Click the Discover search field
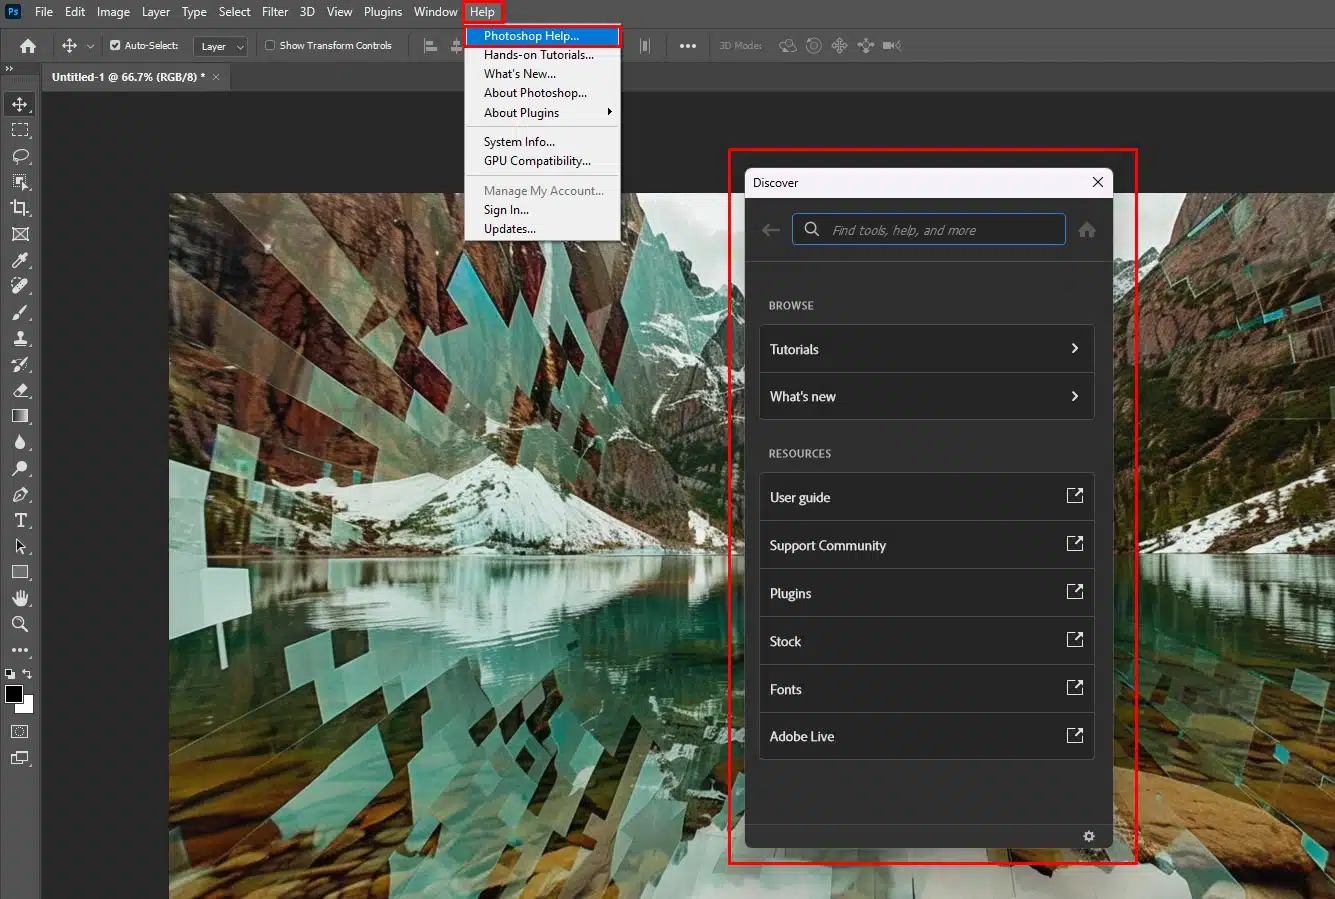 (x=929, y=230)
